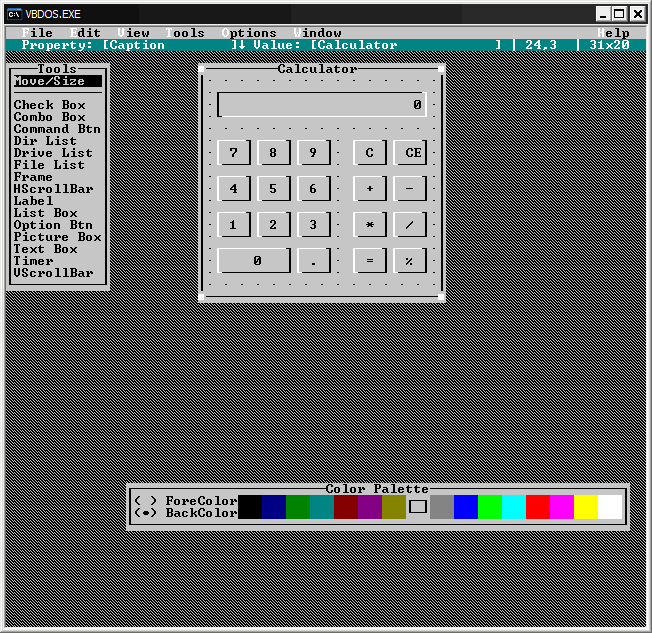Select the BackColor radio option
Screen dimensions: 652x633
point(145,513)
